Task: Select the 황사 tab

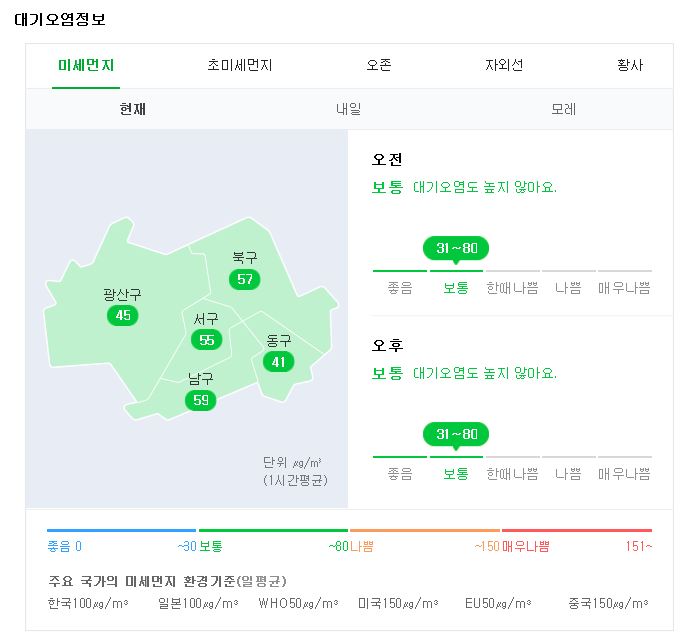Action: 630,65
